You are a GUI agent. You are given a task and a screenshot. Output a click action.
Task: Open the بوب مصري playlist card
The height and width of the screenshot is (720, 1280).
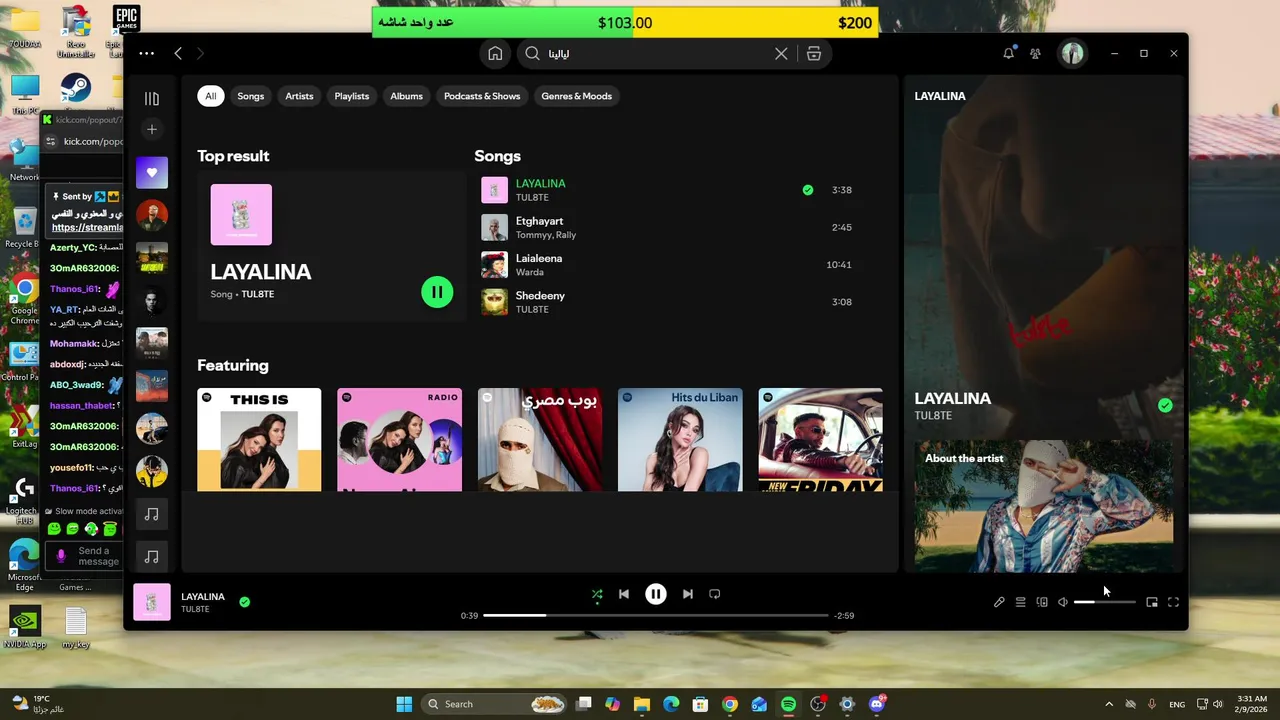point(540,440)
